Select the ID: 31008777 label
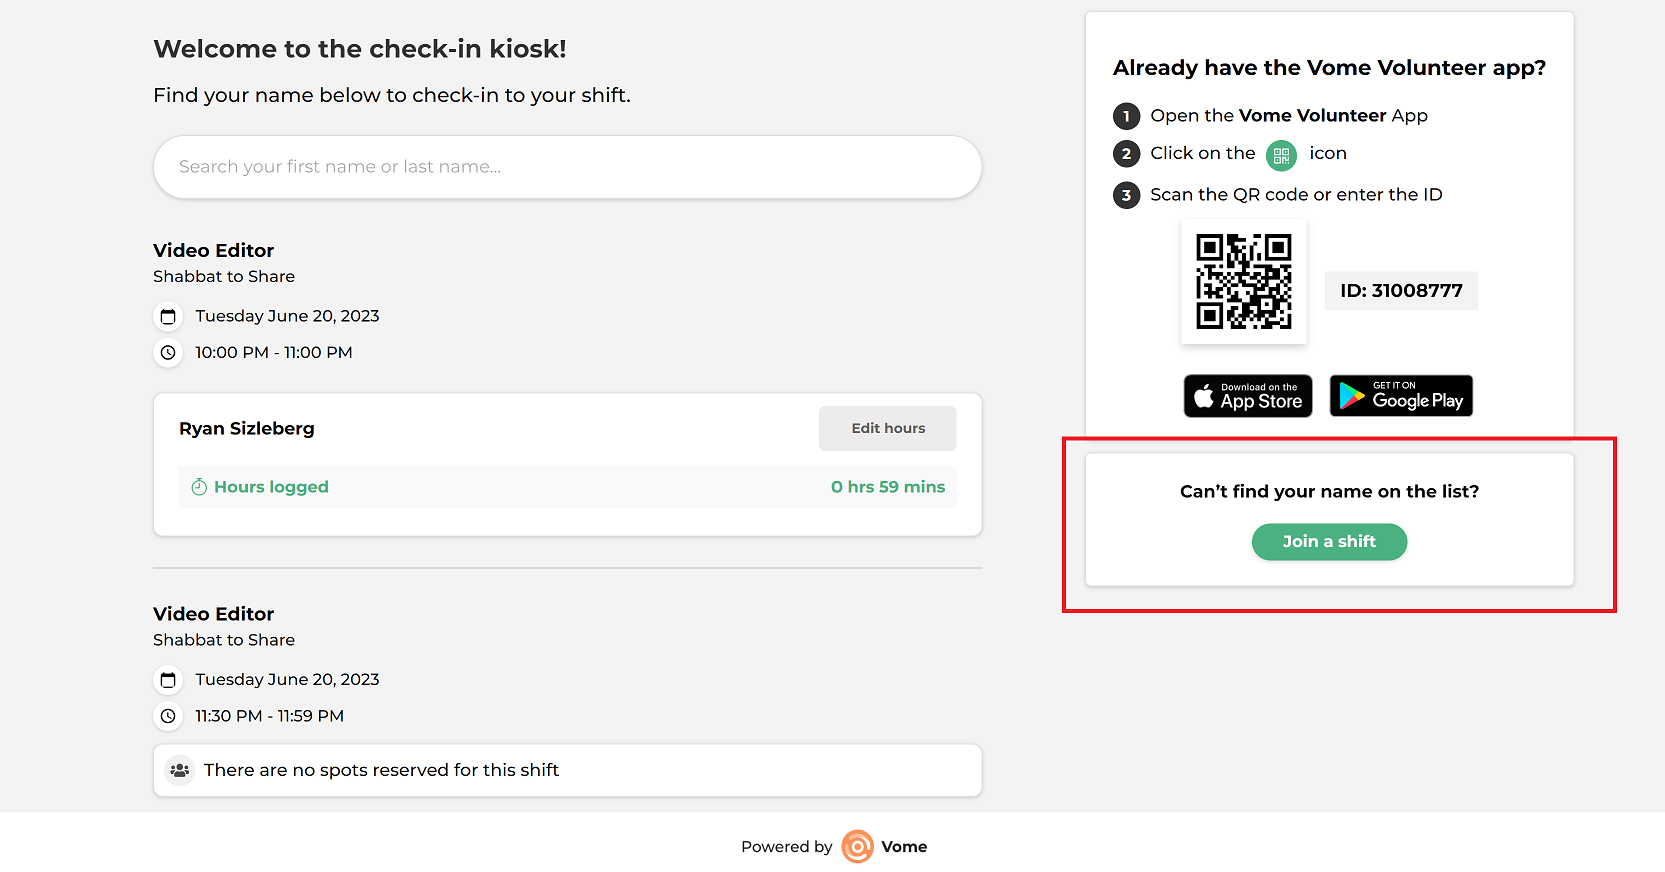The image size is (1665, 872). coord(1400,290)
